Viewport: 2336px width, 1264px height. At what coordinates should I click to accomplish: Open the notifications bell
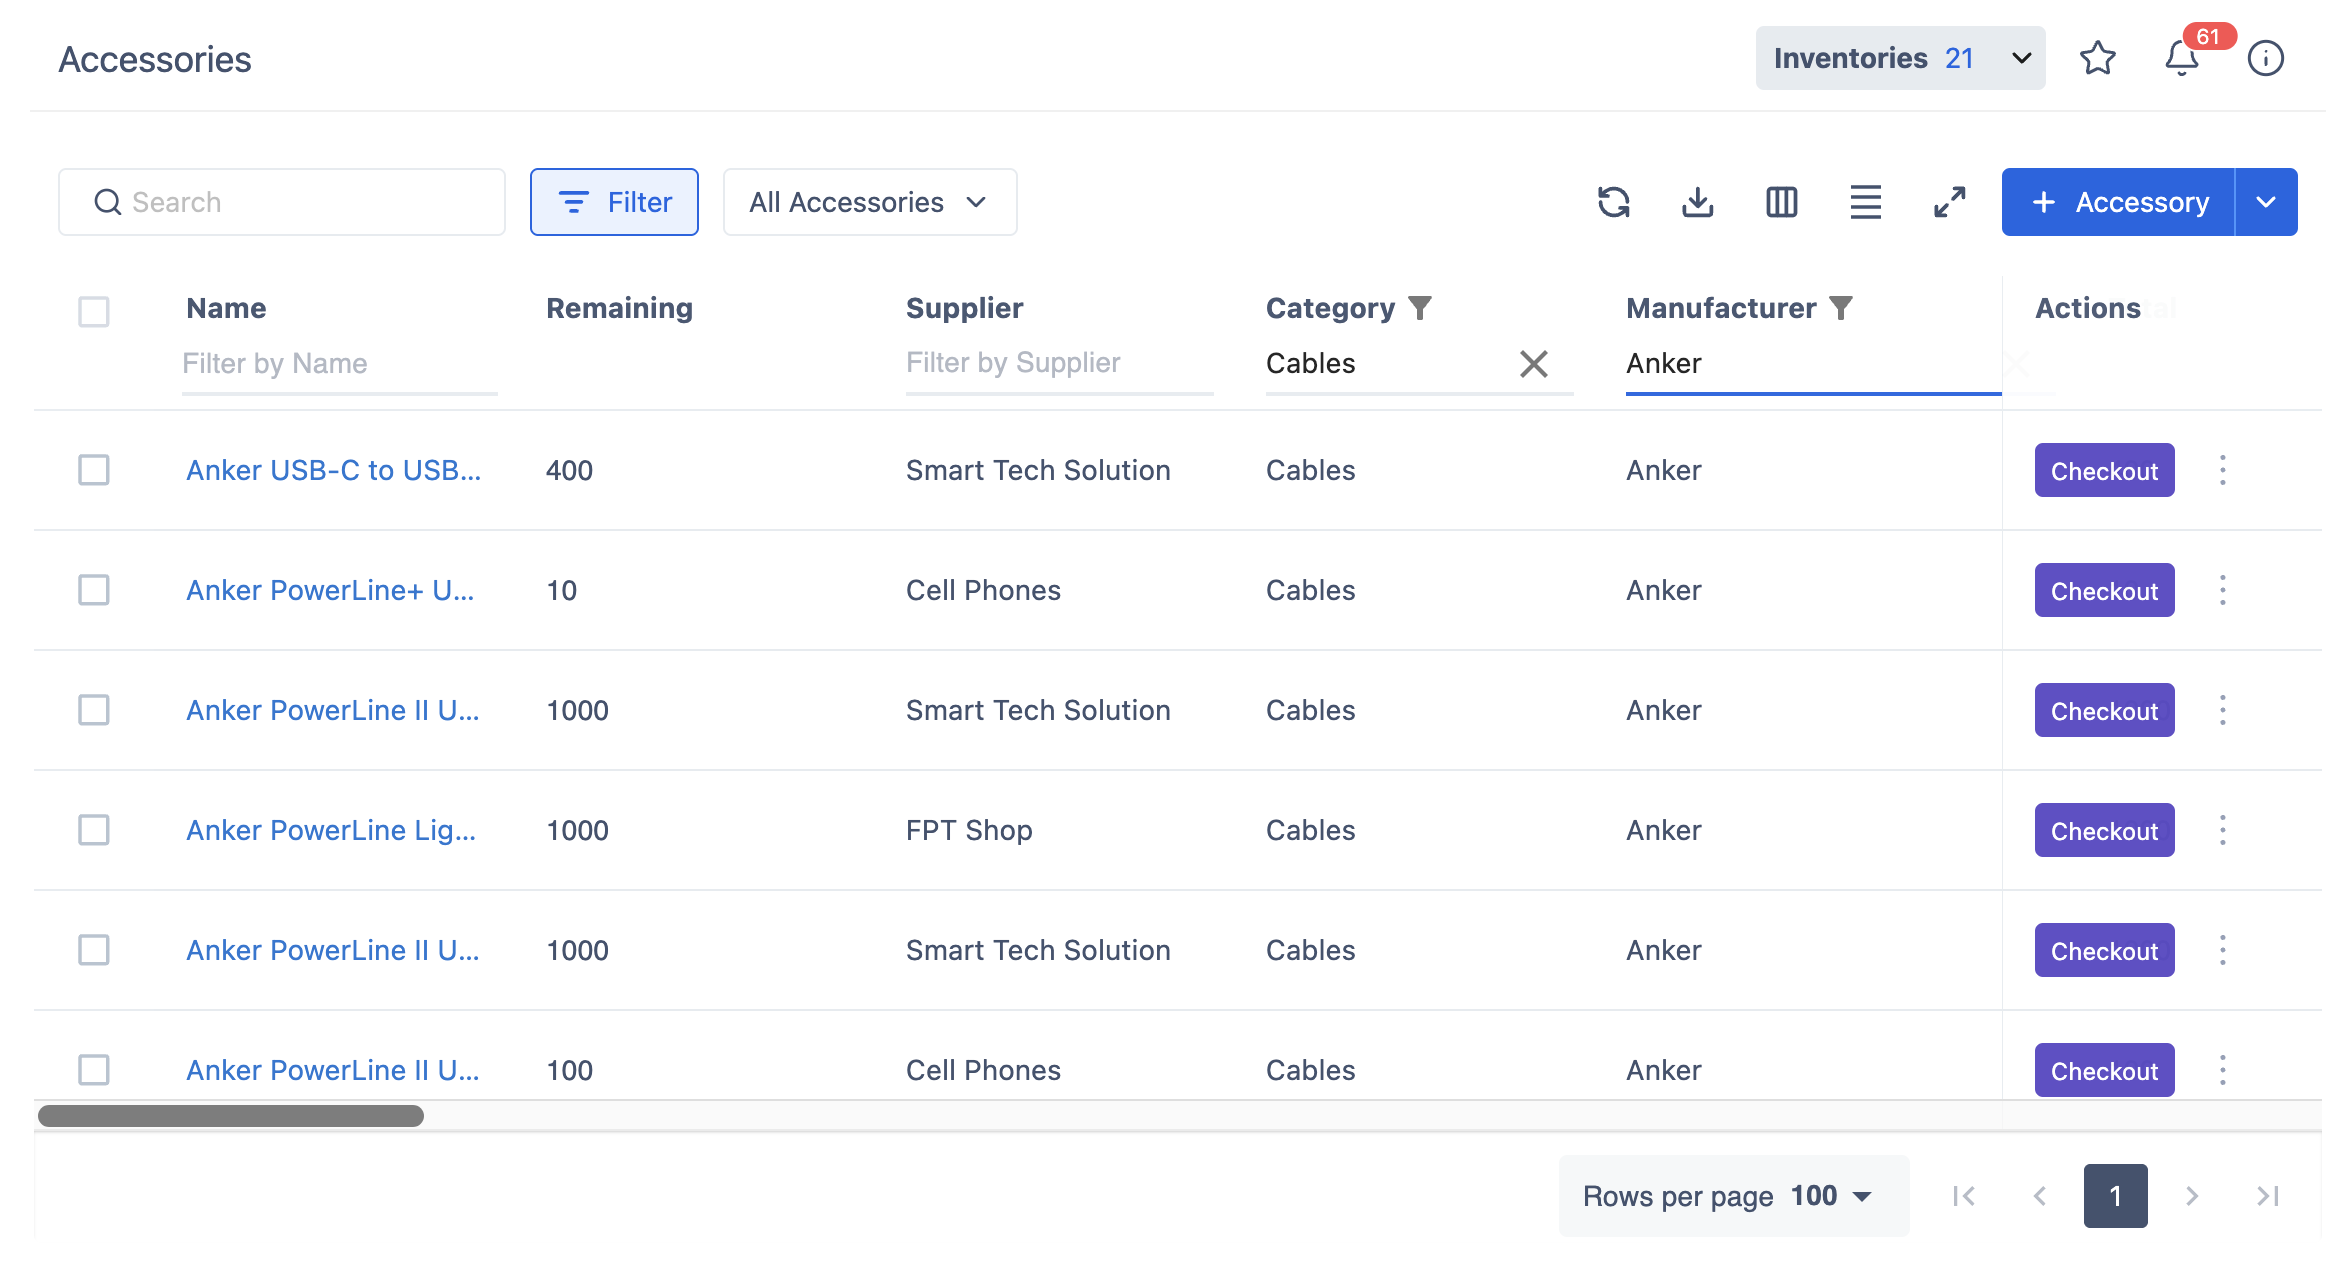[x=2181, y=58]
